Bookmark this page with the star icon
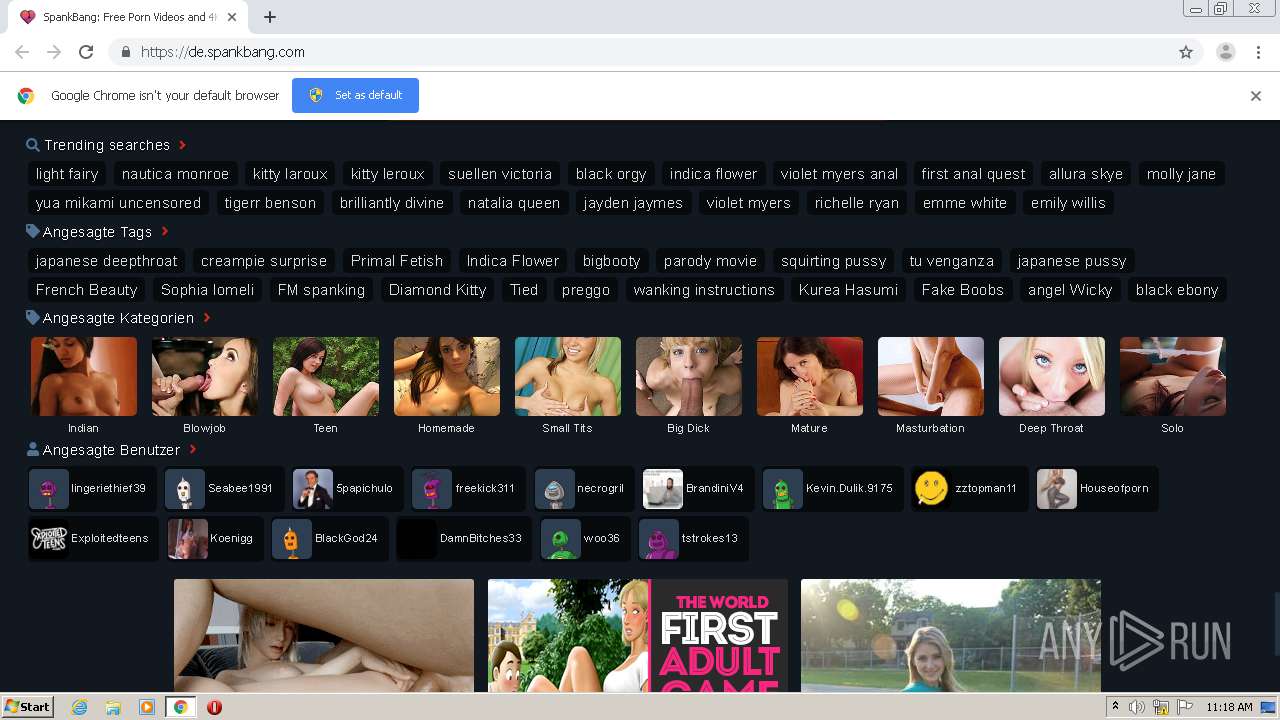Viewport: 1280px width, 720px height. pos(1186,52)
